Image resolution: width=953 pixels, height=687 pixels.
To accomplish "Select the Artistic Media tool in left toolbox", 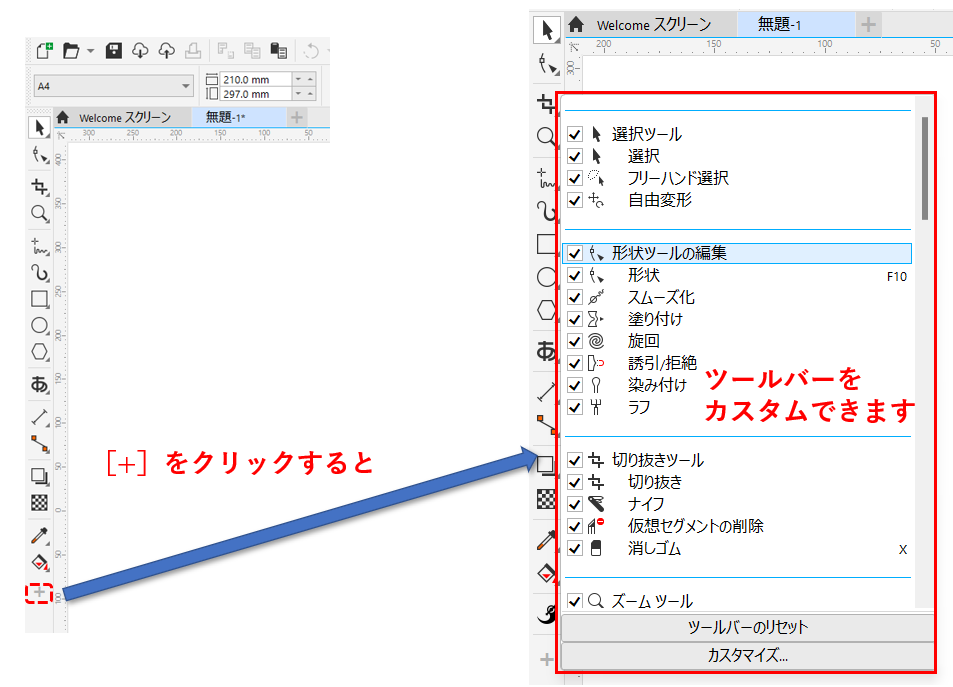I will [x=40, y=273].
